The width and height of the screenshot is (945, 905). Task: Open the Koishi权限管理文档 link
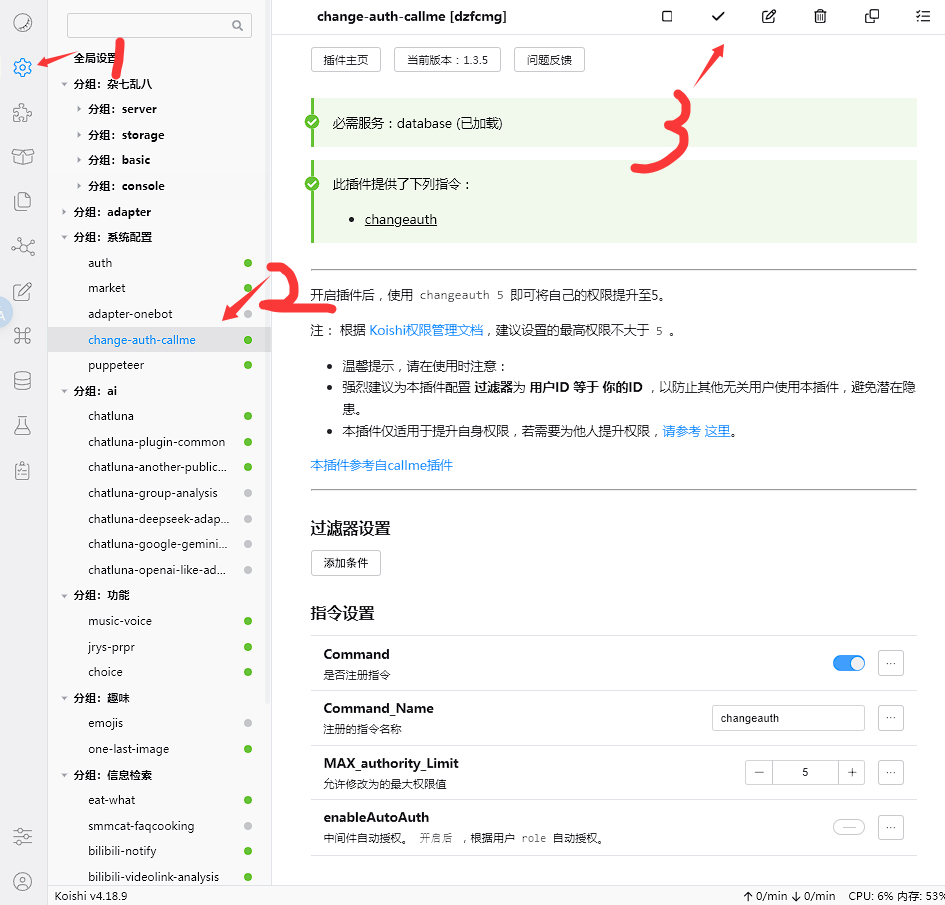pyautogui.click(x=426, y=330)
